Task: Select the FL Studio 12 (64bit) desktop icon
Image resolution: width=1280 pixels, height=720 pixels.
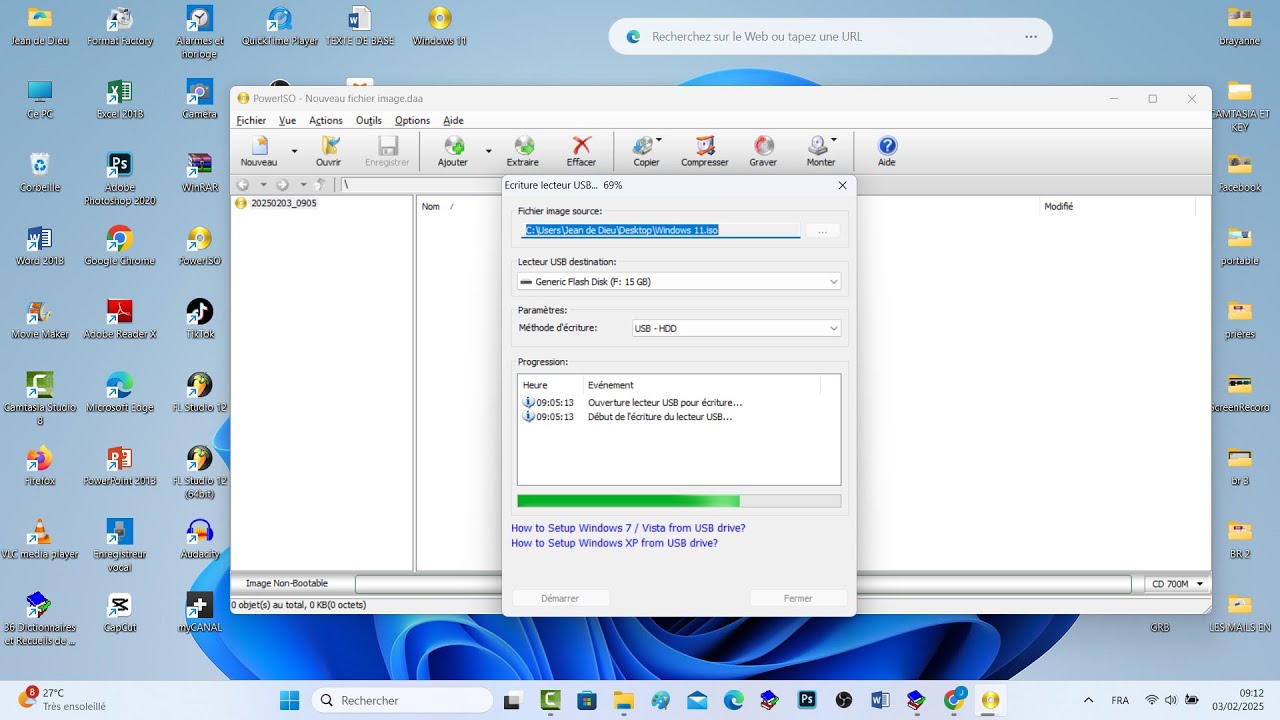Action: click(x=199, y=472)
